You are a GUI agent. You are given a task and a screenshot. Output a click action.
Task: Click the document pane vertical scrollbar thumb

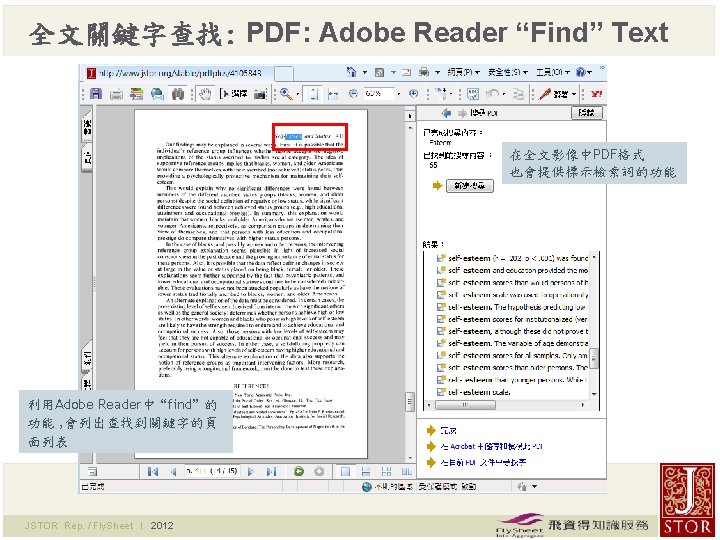click(410, 402)
